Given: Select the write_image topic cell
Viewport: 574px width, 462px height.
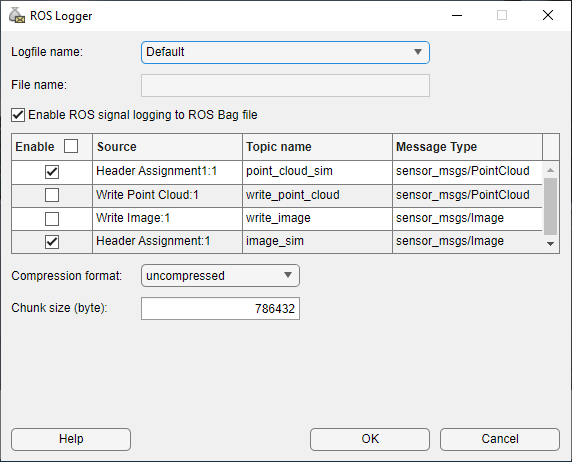Looking at the screenshot, I should [x=317, y=219].
